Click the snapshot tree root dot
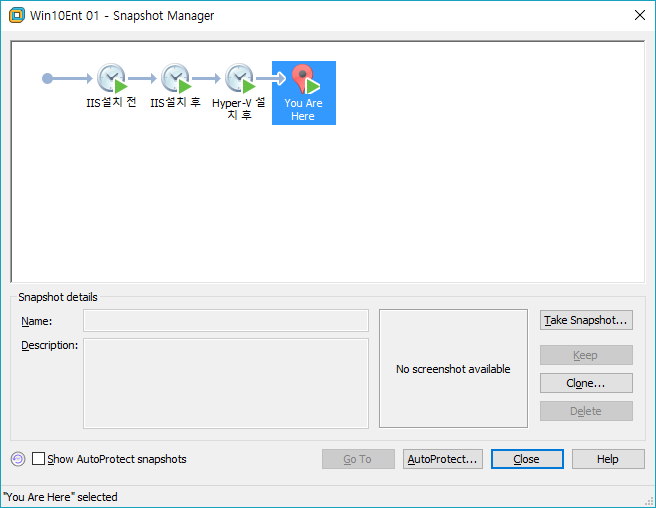656x508 pixels. tap(47, 78)
